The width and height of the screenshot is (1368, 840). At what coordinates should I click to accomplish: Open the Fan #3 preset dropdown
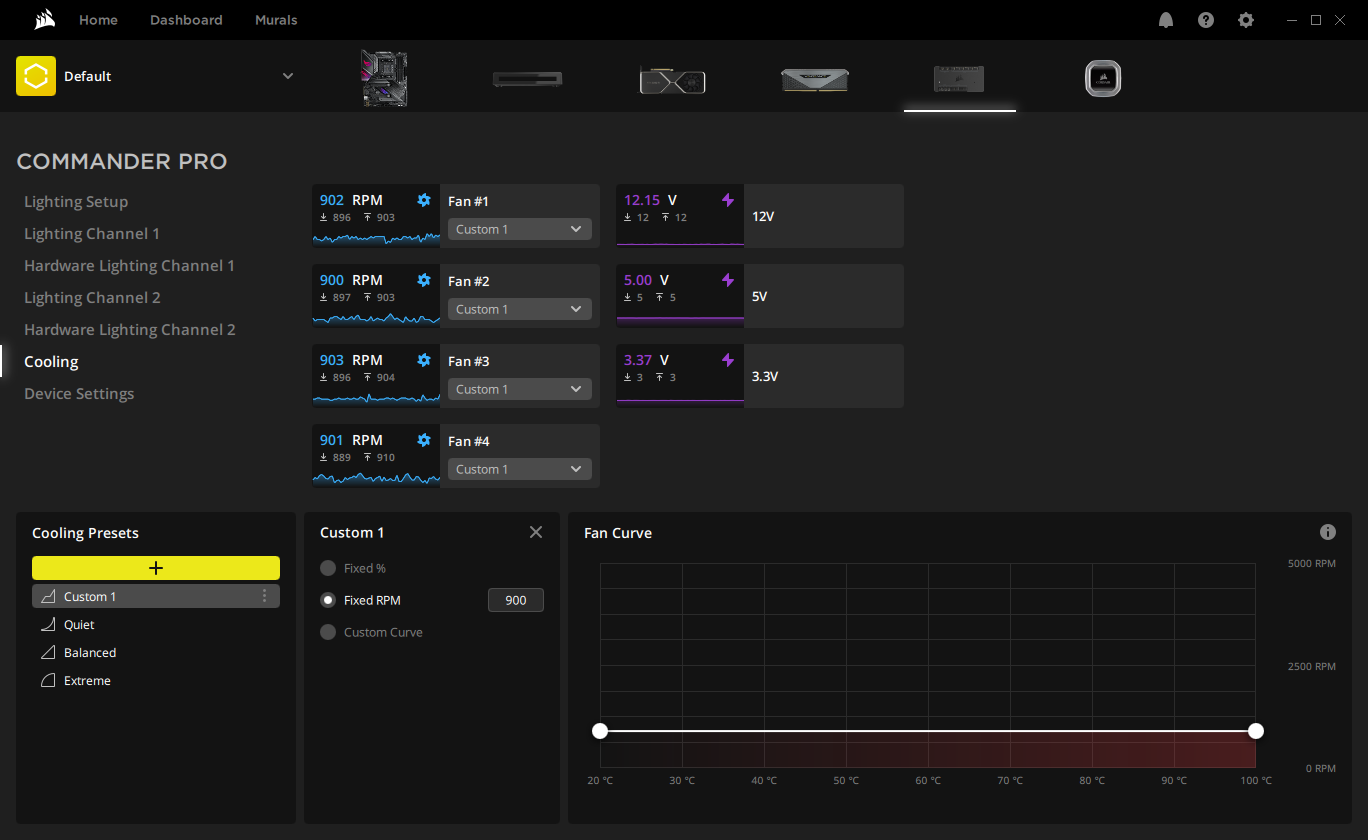tap(519, 388)
